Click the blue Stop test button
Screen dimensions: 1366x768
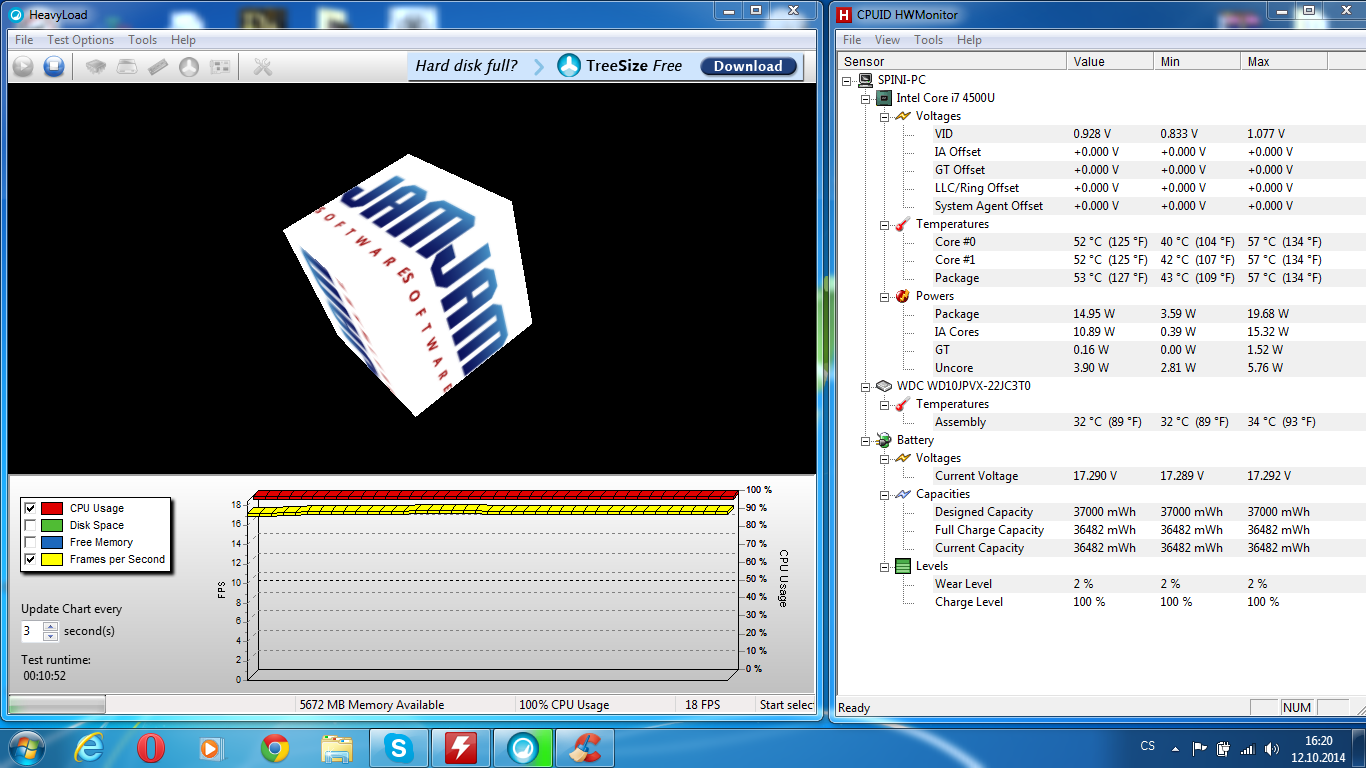[x=54, y=67]
